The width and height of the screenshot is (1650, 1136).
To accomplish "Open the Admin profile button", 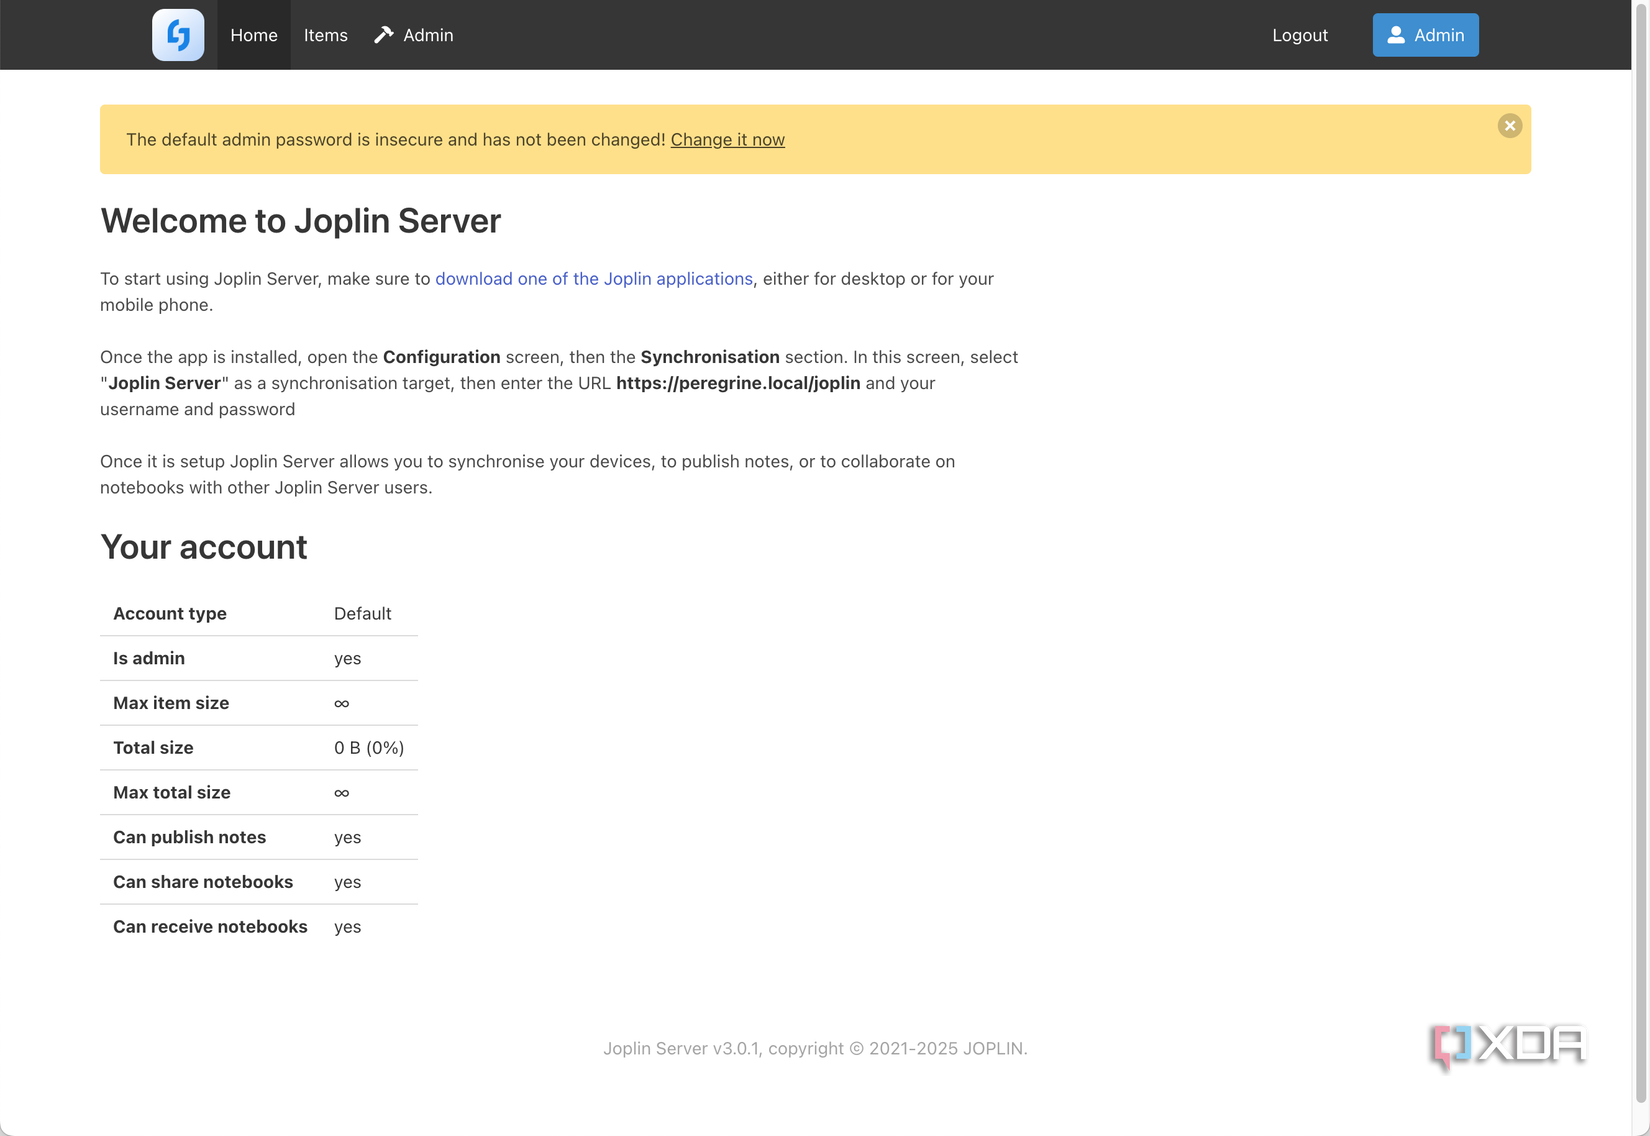I will (x=1425, y=34).
